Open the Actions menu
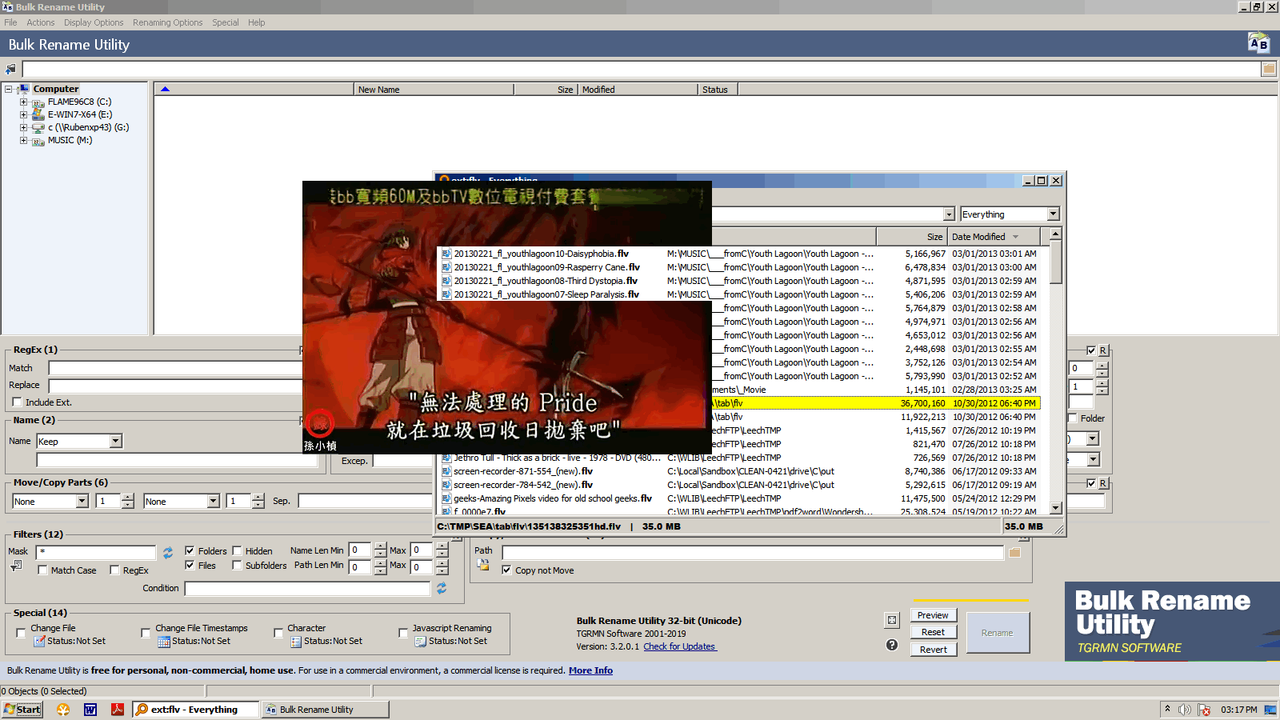 (x=40, y=22)
